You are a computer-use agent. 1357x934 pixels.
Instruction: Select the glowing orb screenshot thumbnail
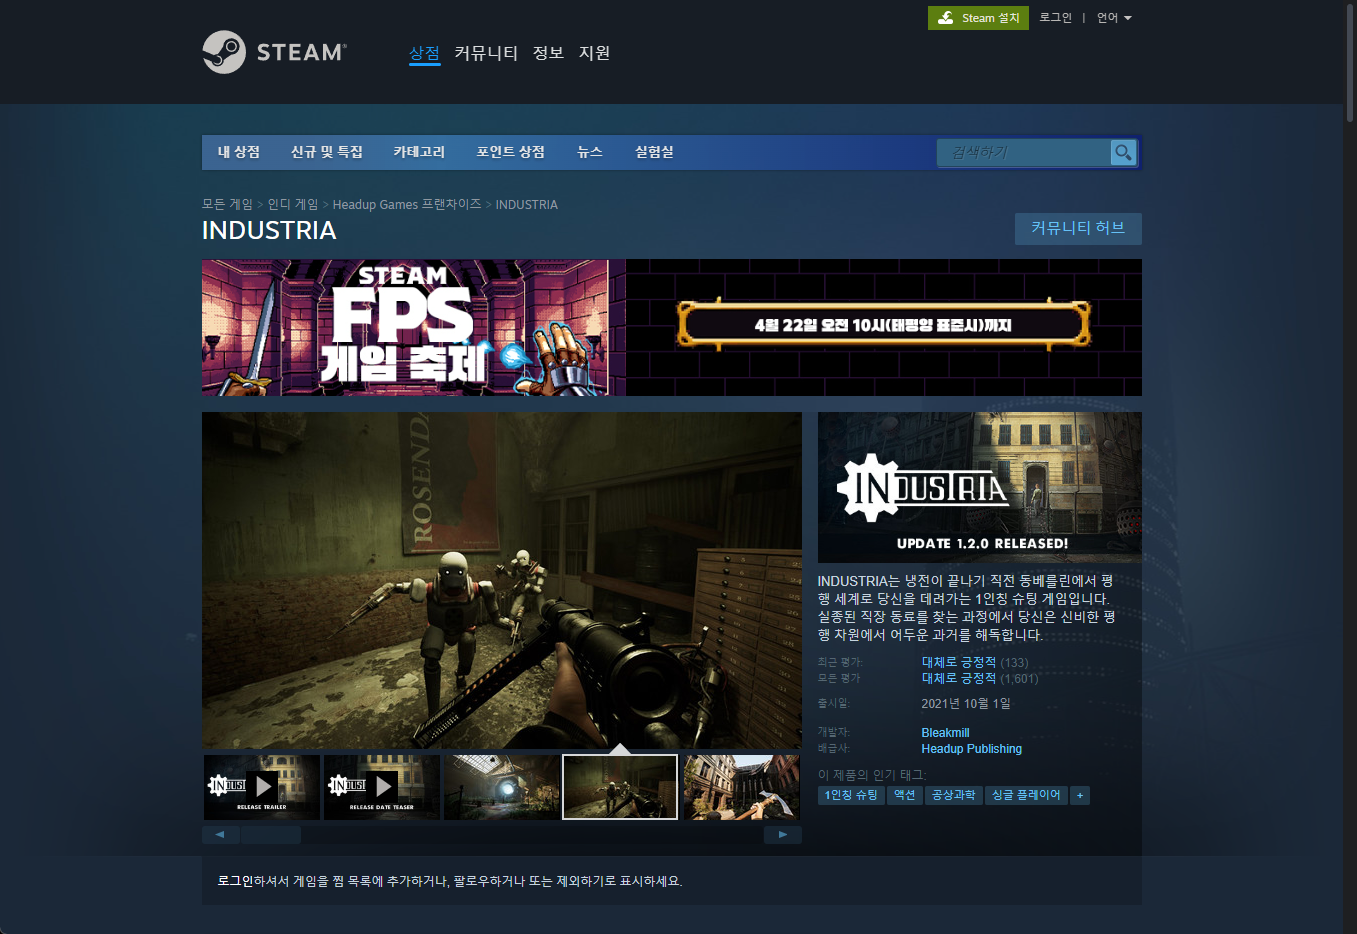click(x=502, y=787)
